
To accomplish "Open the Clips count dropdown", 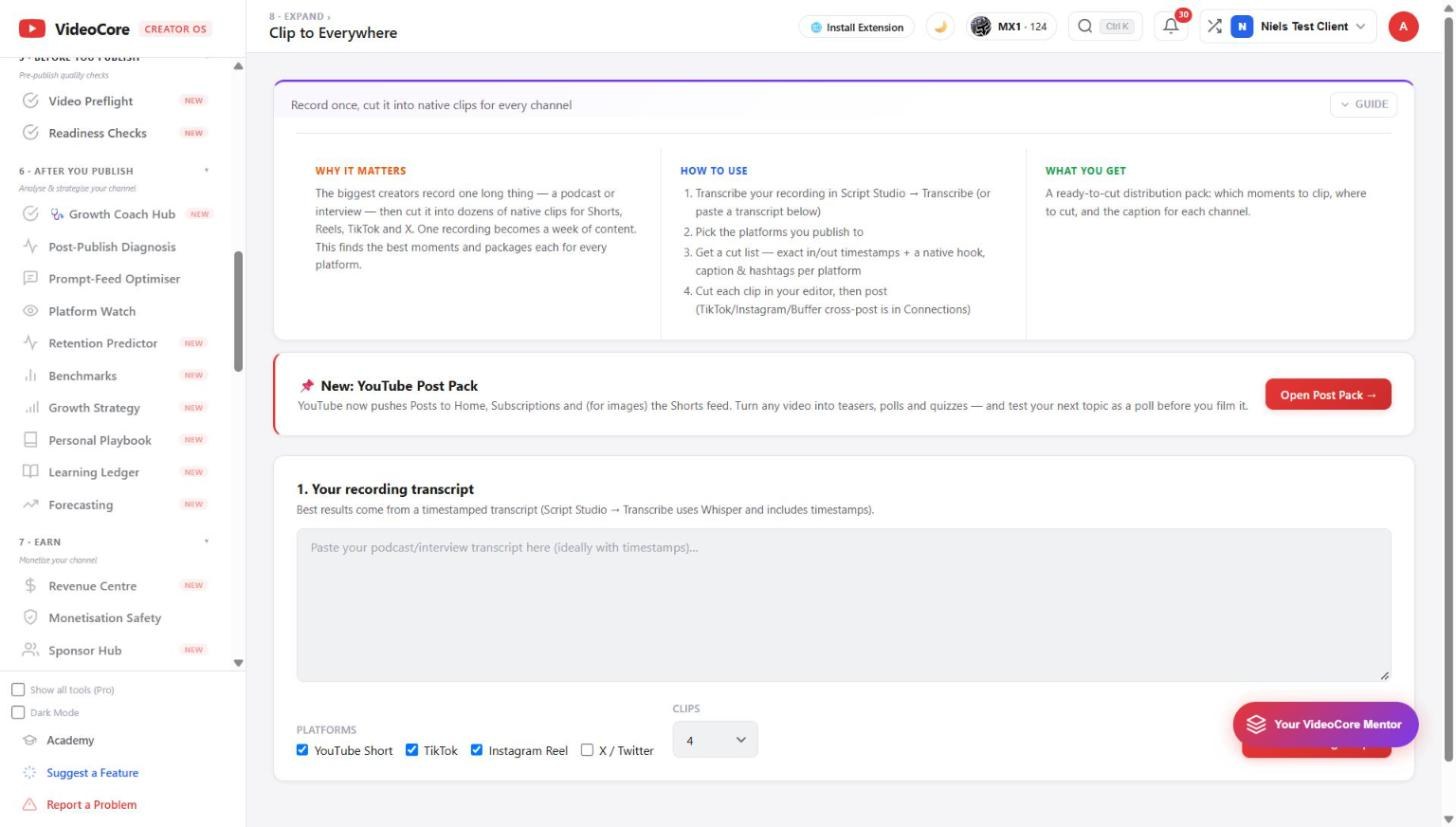I will click(x=715, y=740).
